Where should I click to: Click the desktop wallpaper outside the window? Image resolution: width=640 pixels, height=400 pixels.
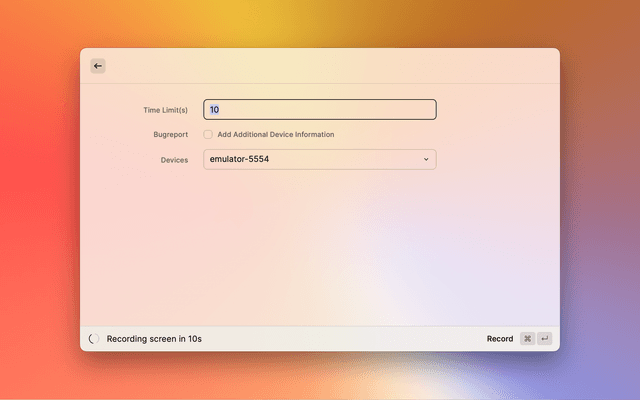(x=40, y=200)
